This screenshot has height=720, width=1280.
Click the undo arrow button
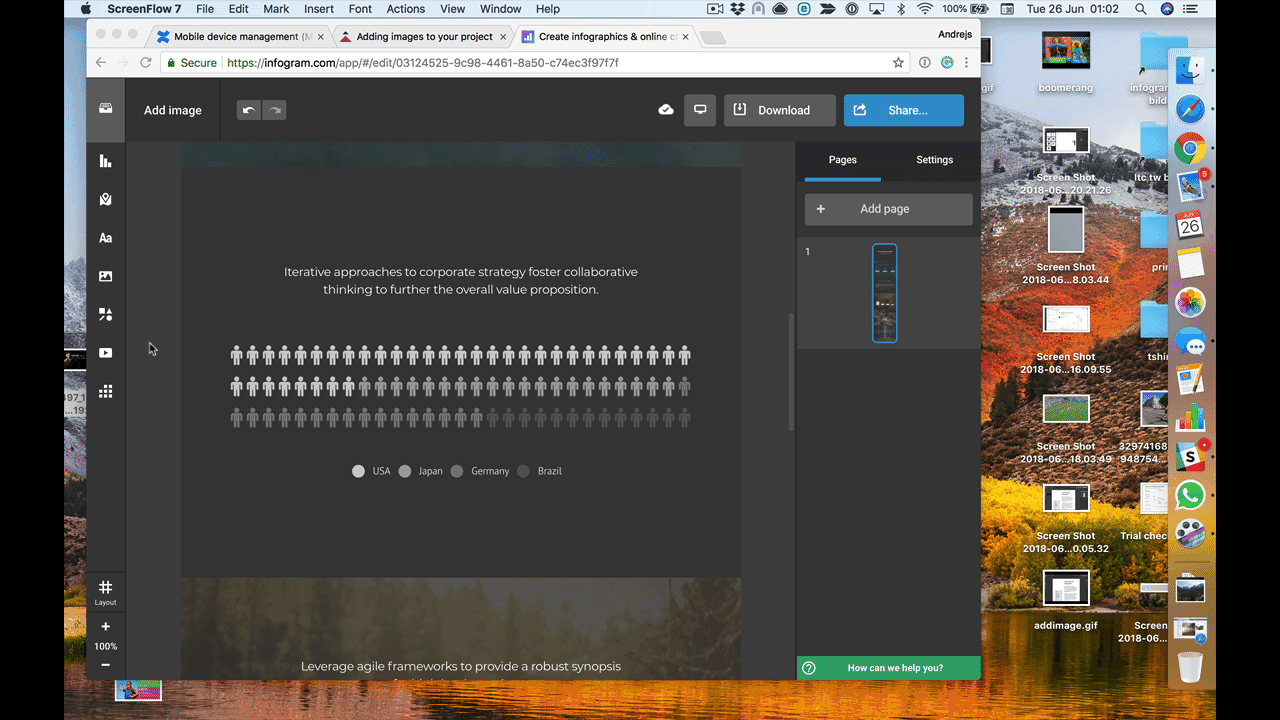[249, 110]
